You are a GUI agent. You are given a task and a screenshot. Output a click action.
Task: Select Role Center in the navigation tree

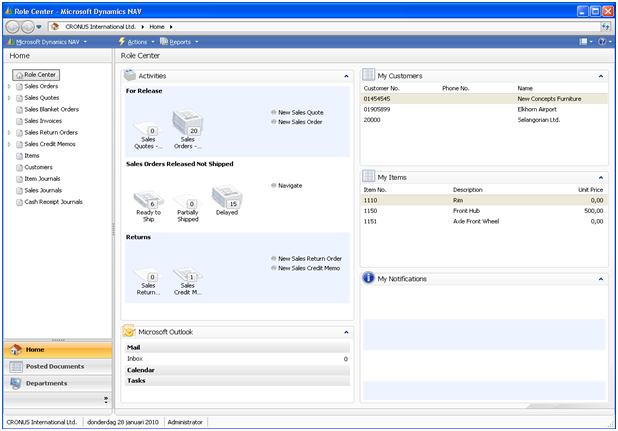click(x=36, y=74)
